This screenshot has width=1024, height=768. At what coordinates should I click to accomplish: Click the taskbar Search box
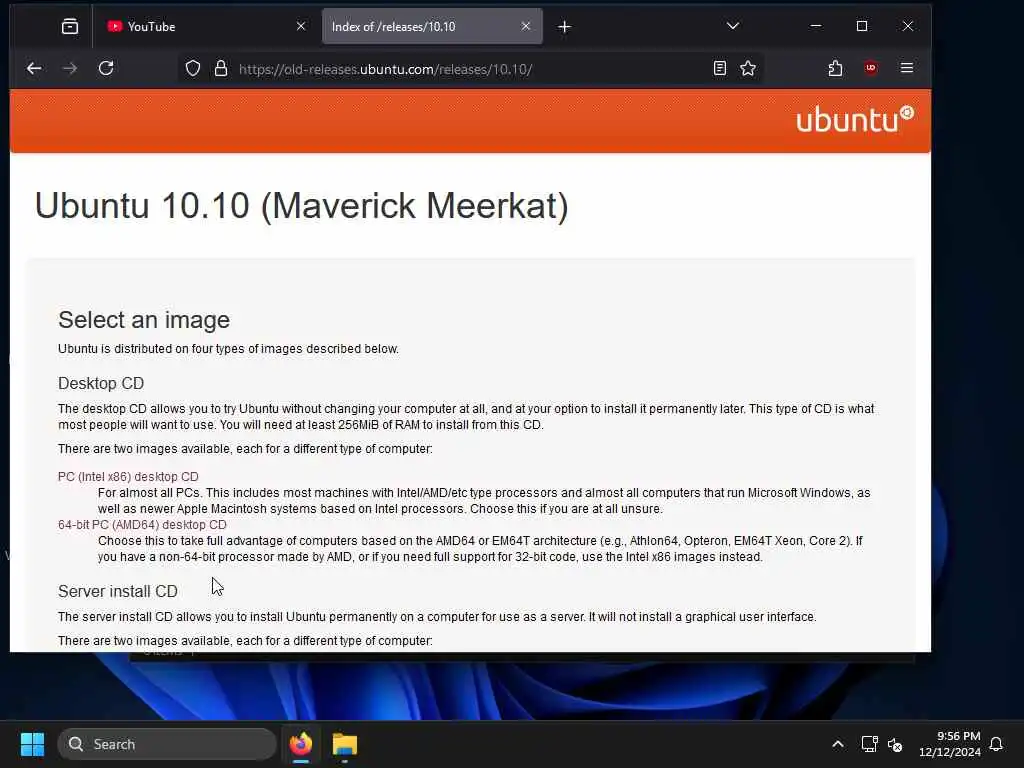pyautogui.click(x=167, y=744)
